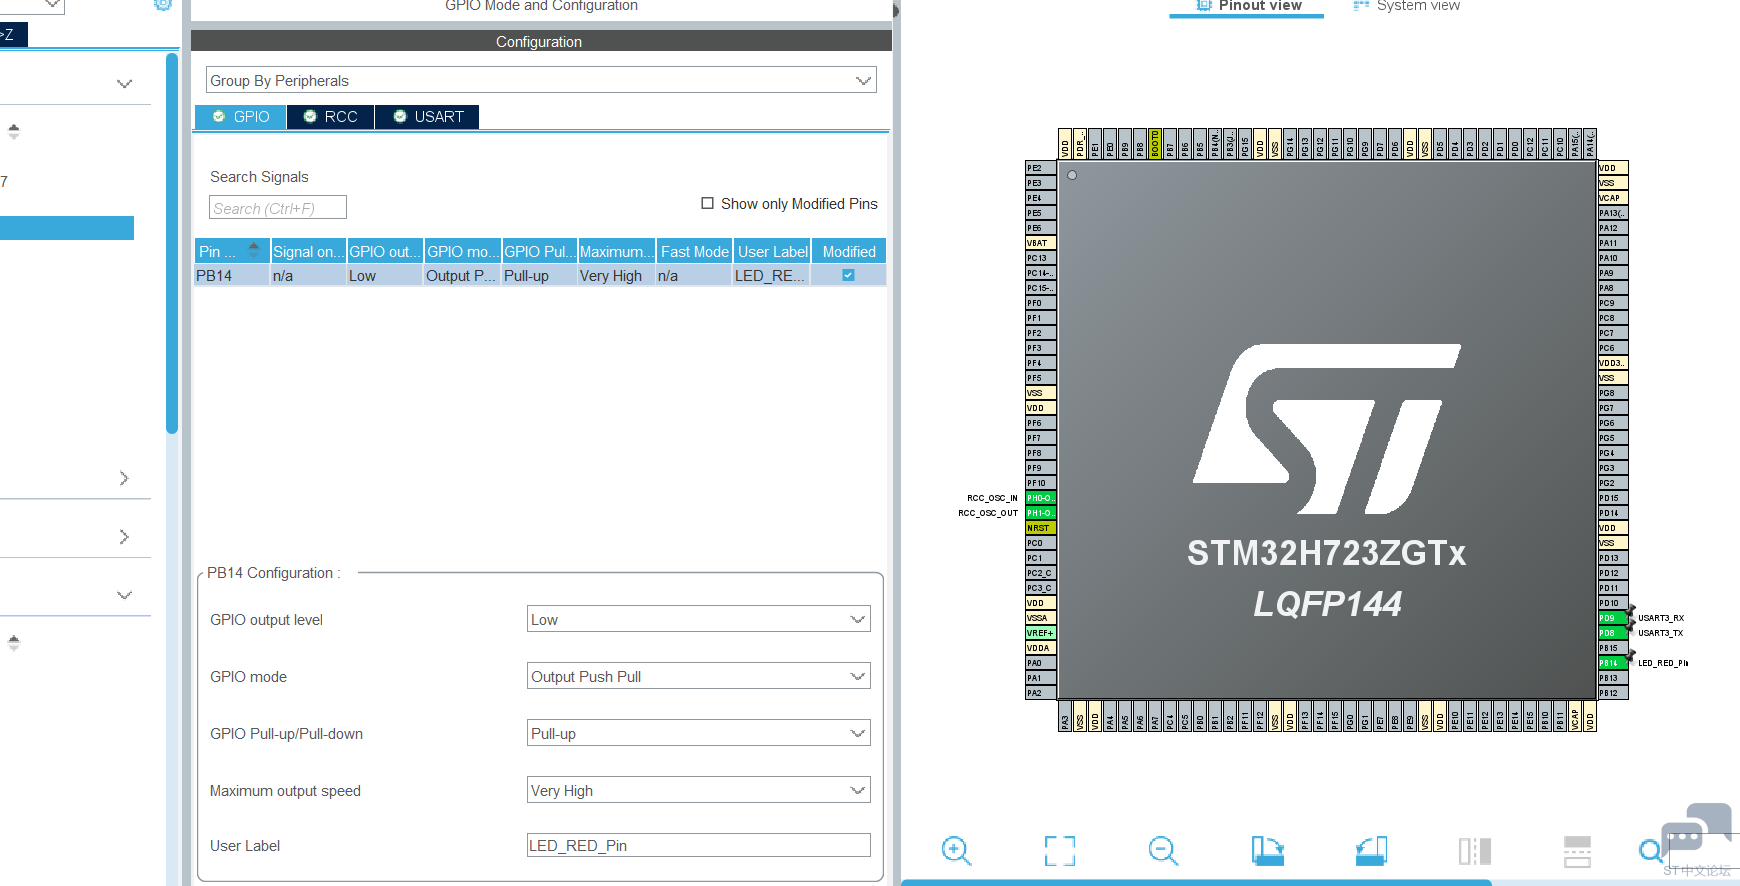Focus the Search Signals input field
The width and height of the screenshot is (1740, 886).
278,207
